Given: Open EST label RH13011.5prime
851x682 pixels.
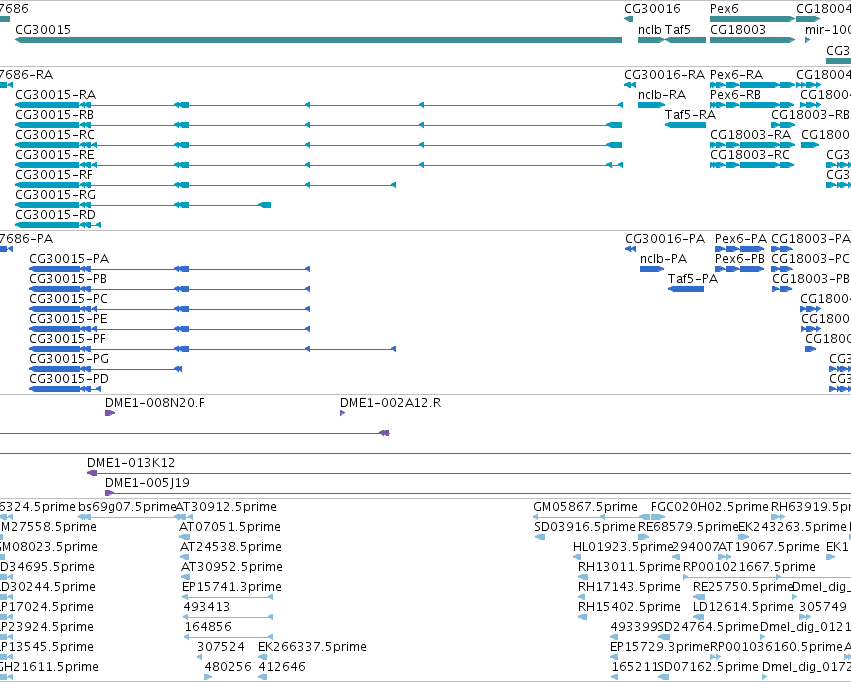Looking at the screenshot, I should click(x=629, y=568).
